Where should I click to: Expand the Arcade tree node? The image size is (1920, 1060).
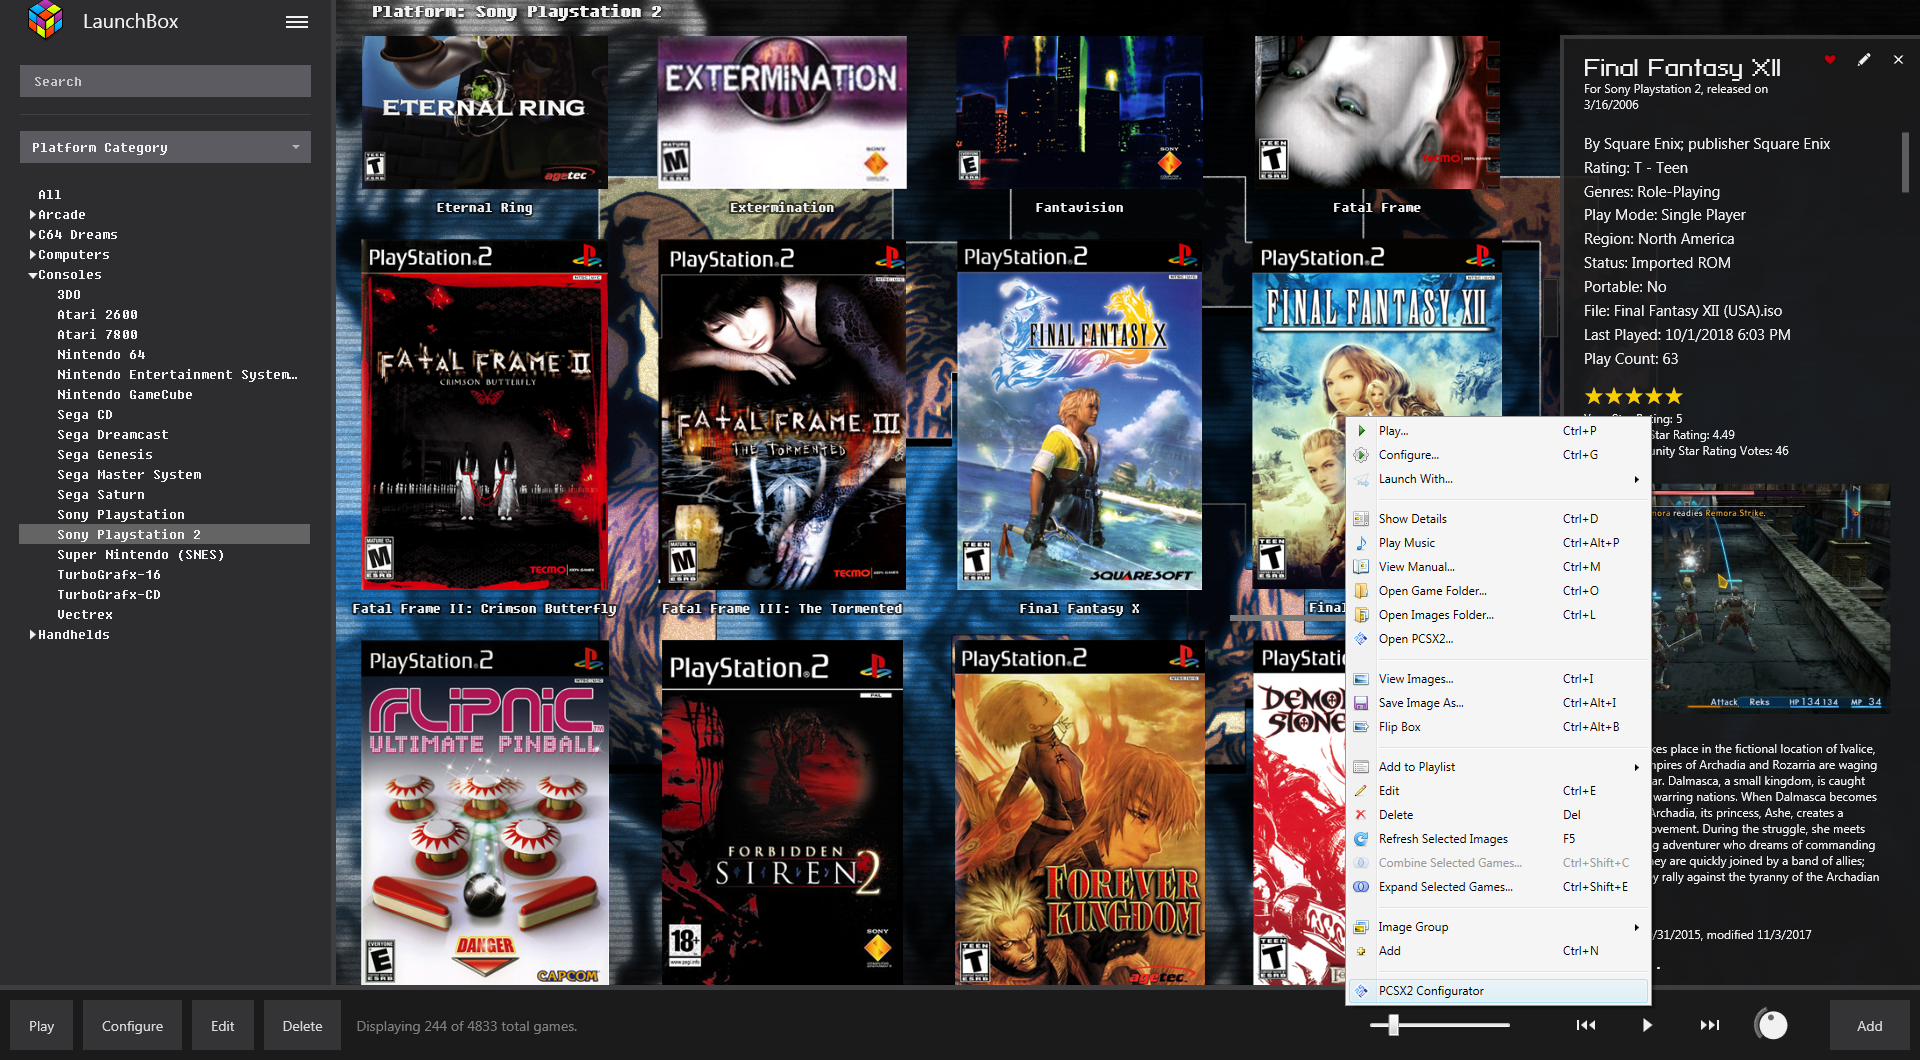33,215
